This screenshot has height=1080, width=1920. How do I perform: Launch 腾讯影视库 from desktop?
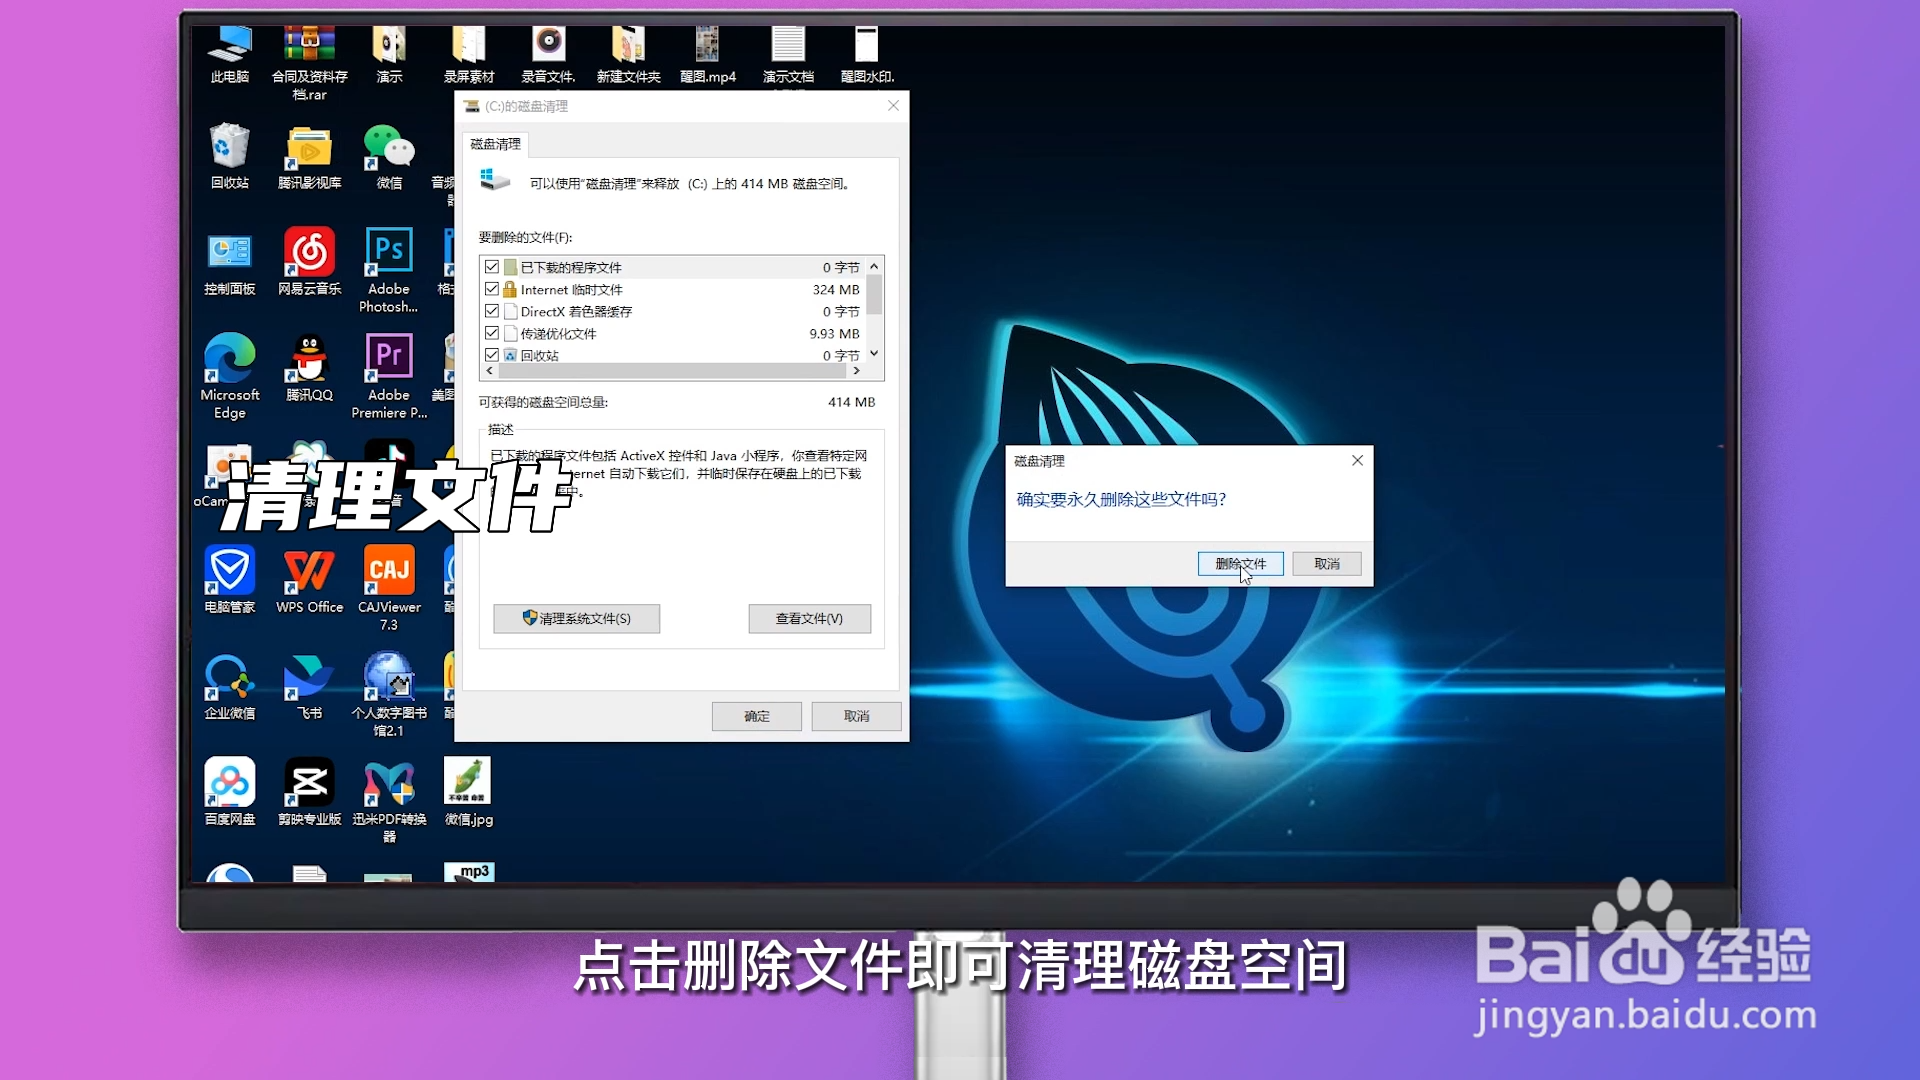click(x=310, y=157)
